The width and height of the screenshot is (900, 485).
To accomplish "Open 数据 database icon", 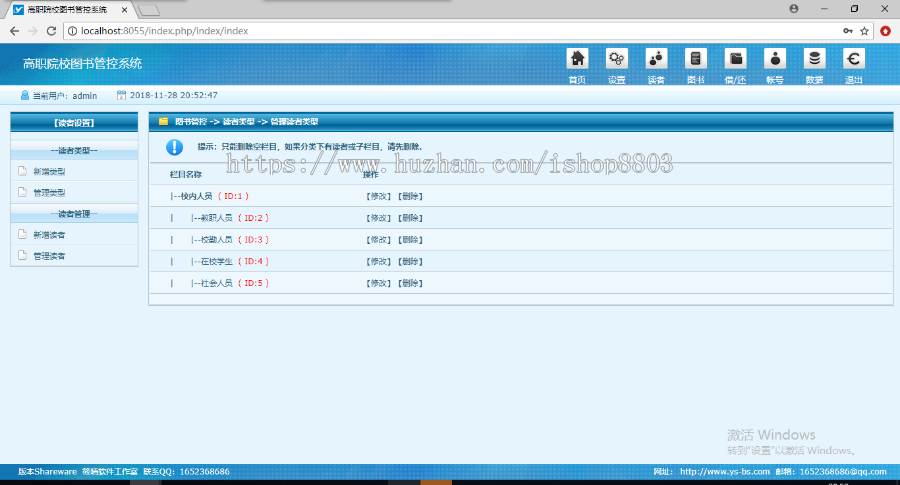I will point(814,59).
